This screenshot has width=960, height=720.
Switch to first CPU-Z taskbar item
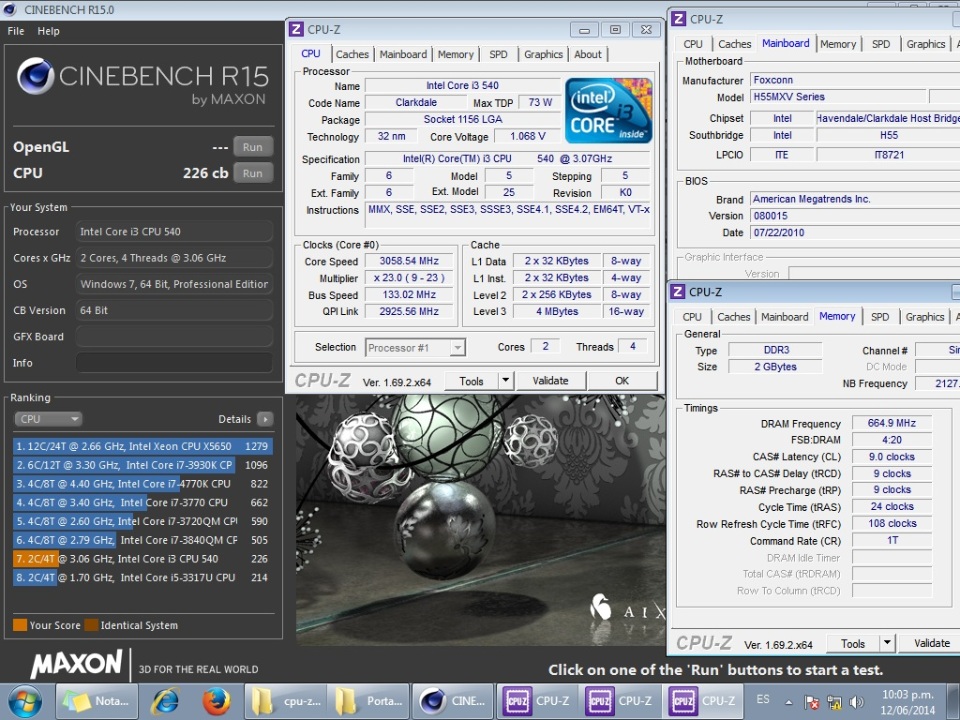pyautogui.click(x=536, y=702)
